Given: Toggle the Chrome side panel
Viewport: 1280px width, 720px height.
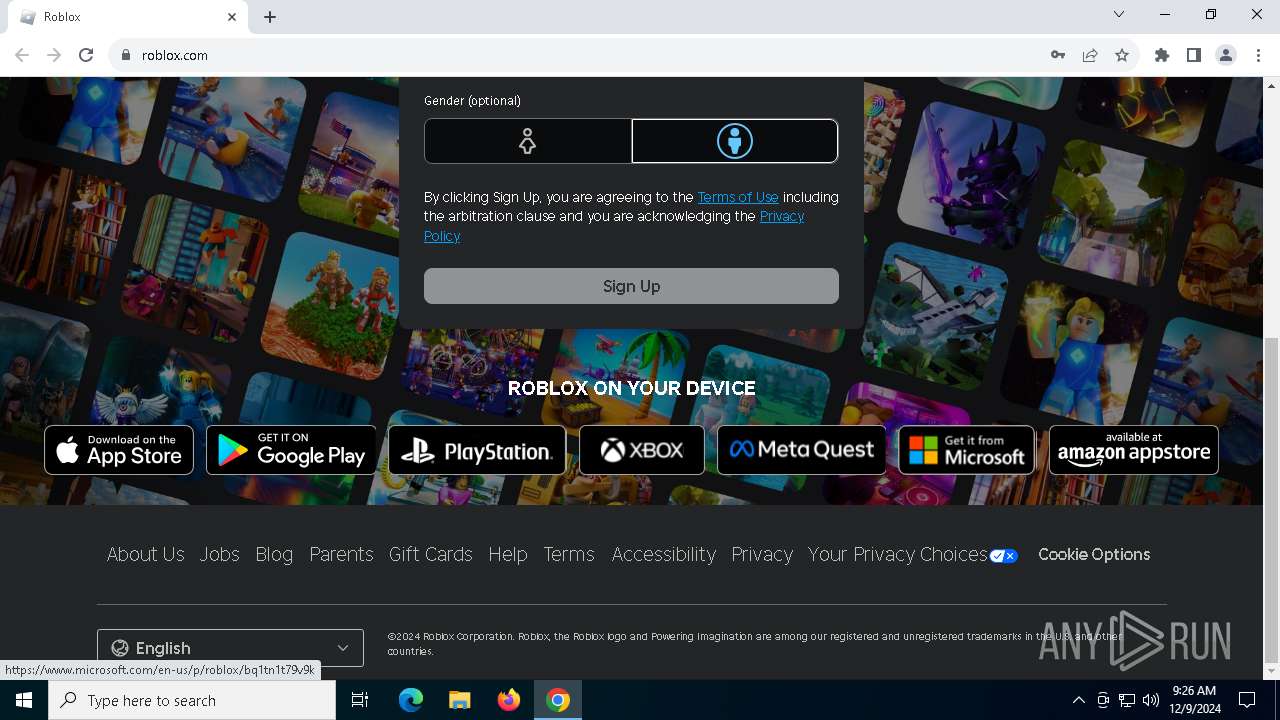Looking at the screenshot, I should coord(1194,55).
